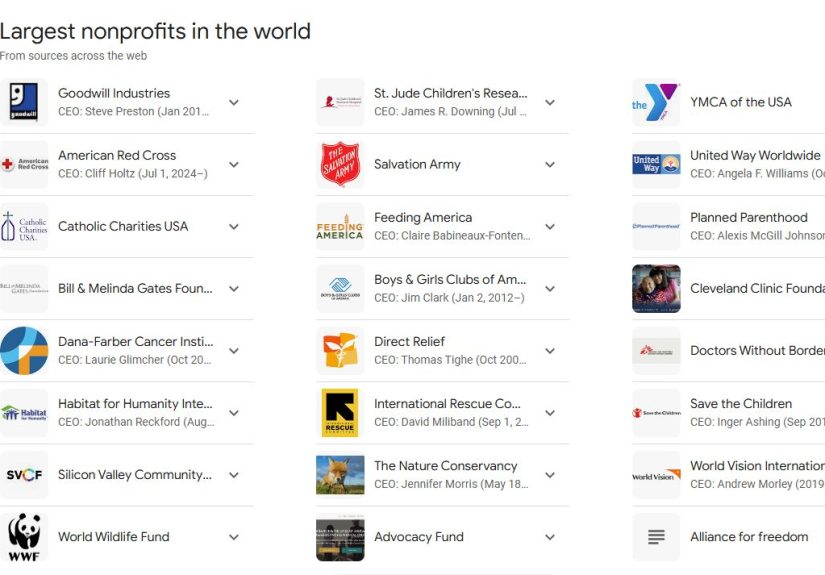This screenshot has width=825, height=575.
Task: Open the Save the Children result
Action: (741, 404)
